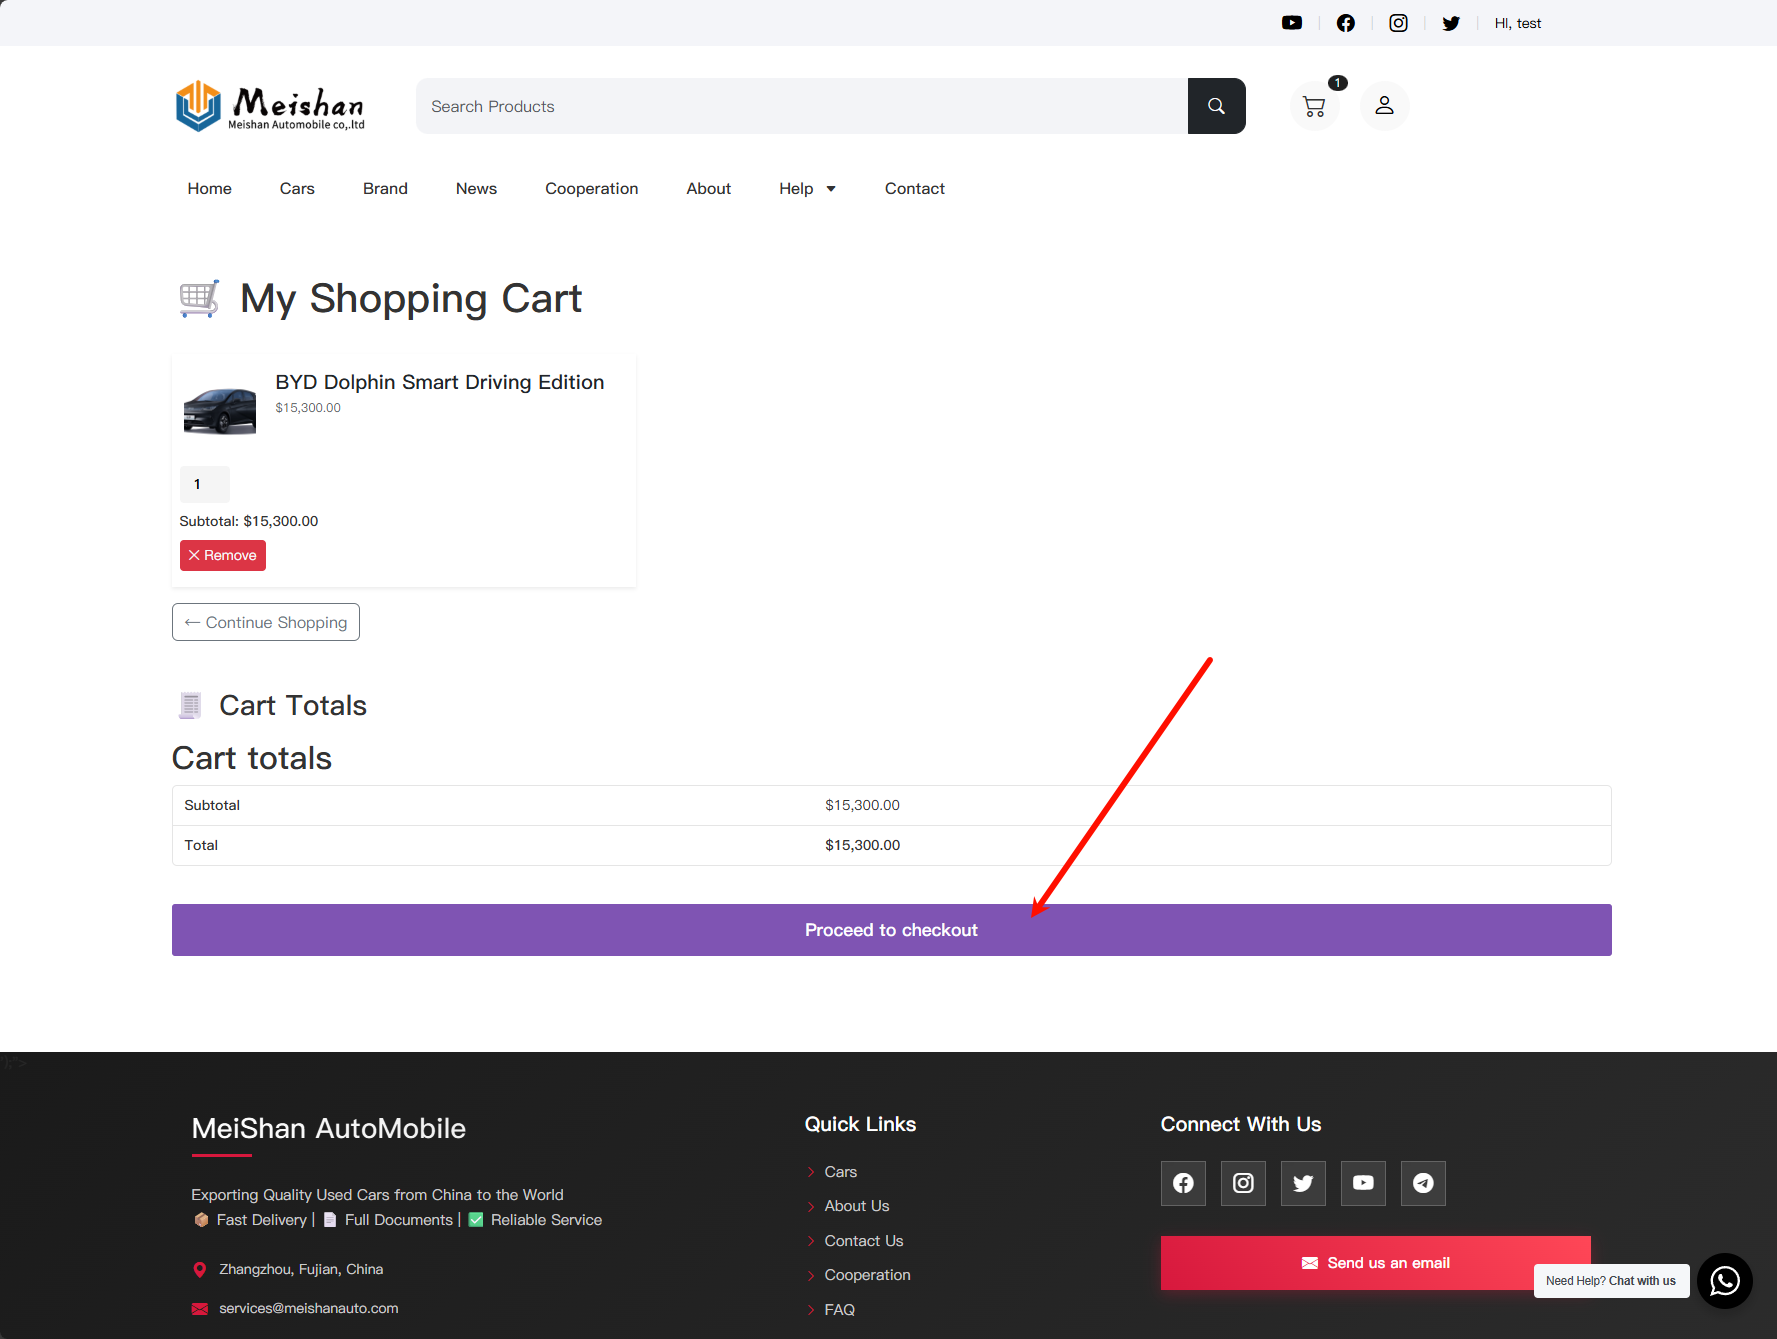Click the BYD Dolphin car thumbnail
1777x1339 pixels.
tap(220, 410)
